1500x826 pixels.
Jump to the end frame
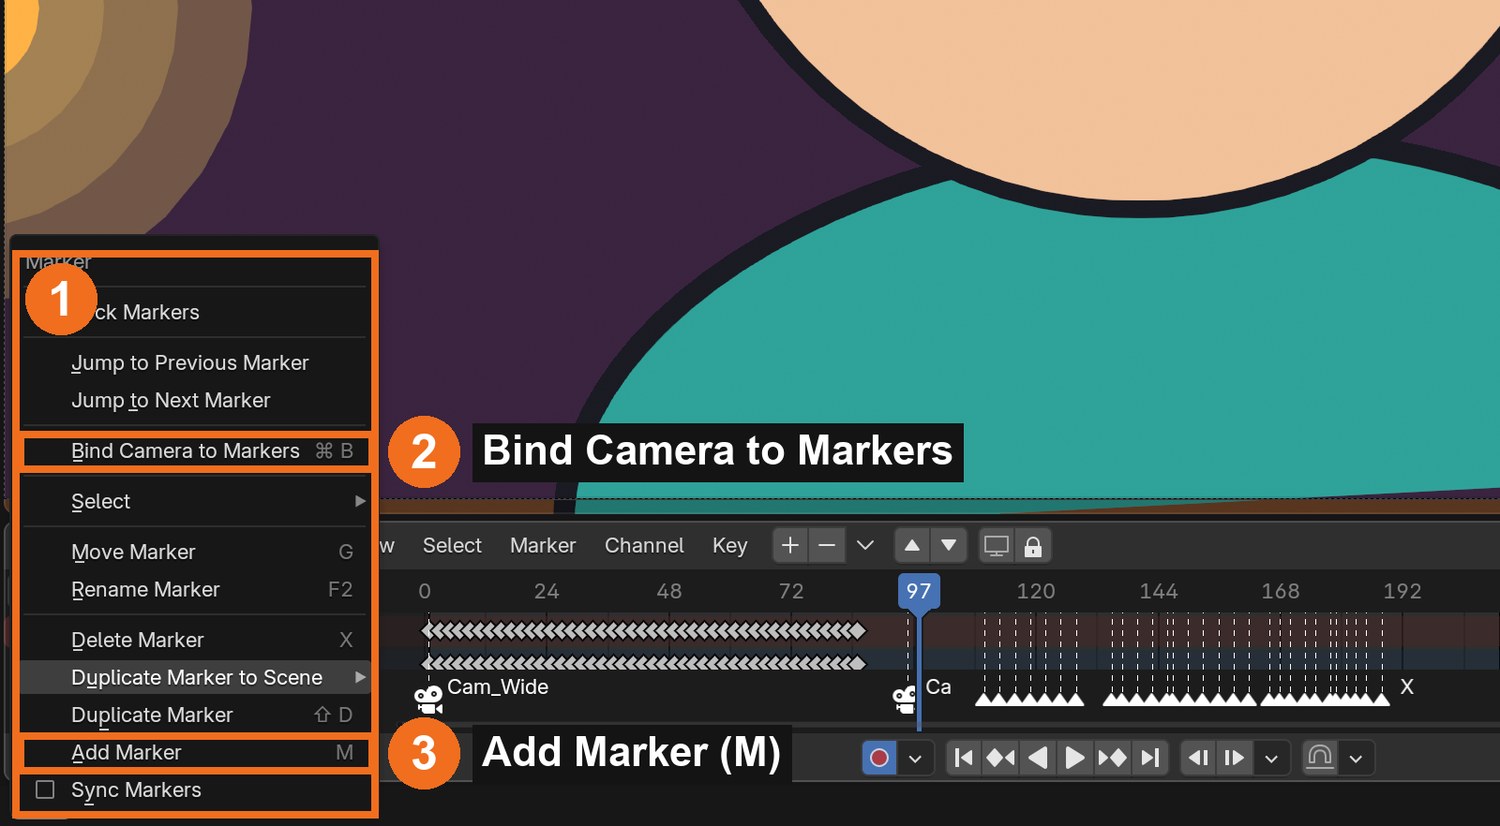pos(1150,758)
